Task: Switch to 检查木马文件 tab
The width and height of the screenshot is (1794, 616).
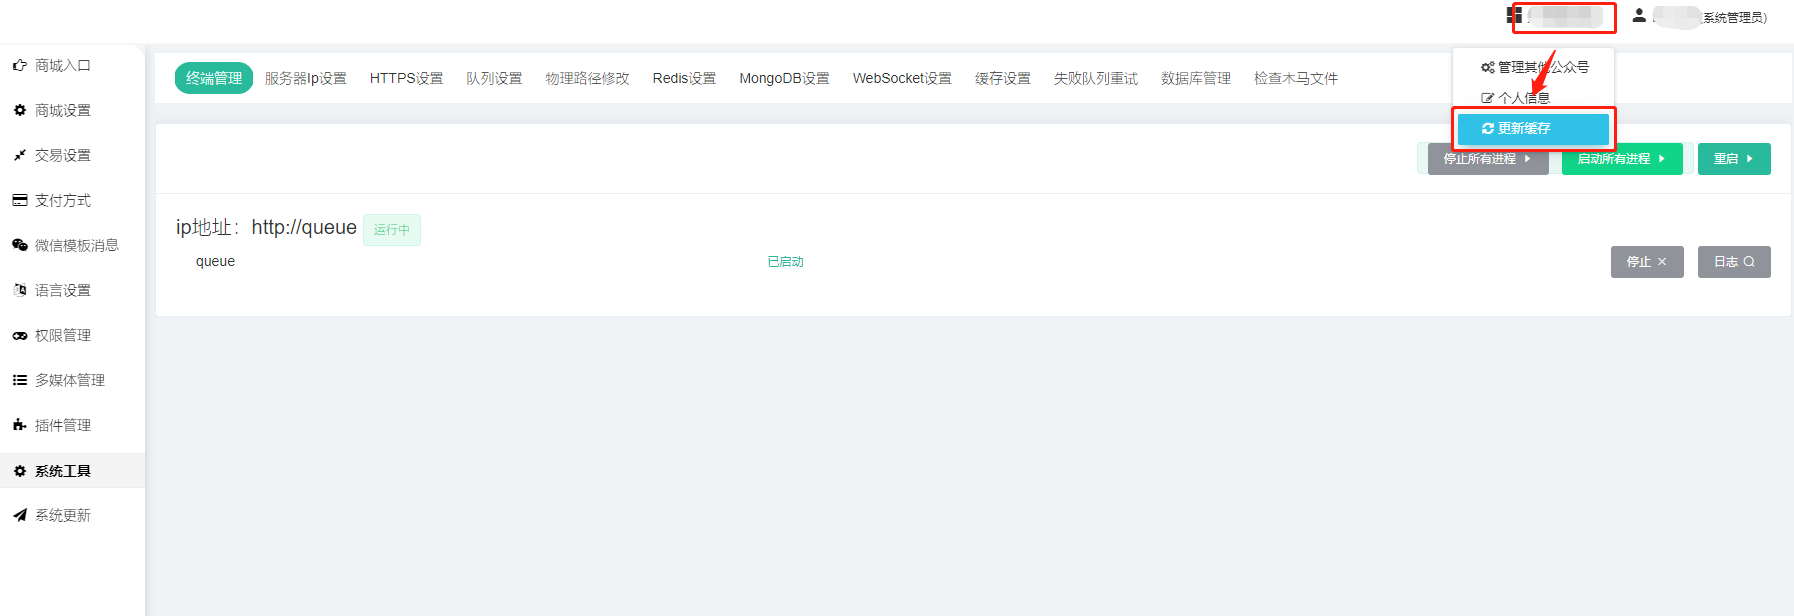Action: pos(1295,78)
